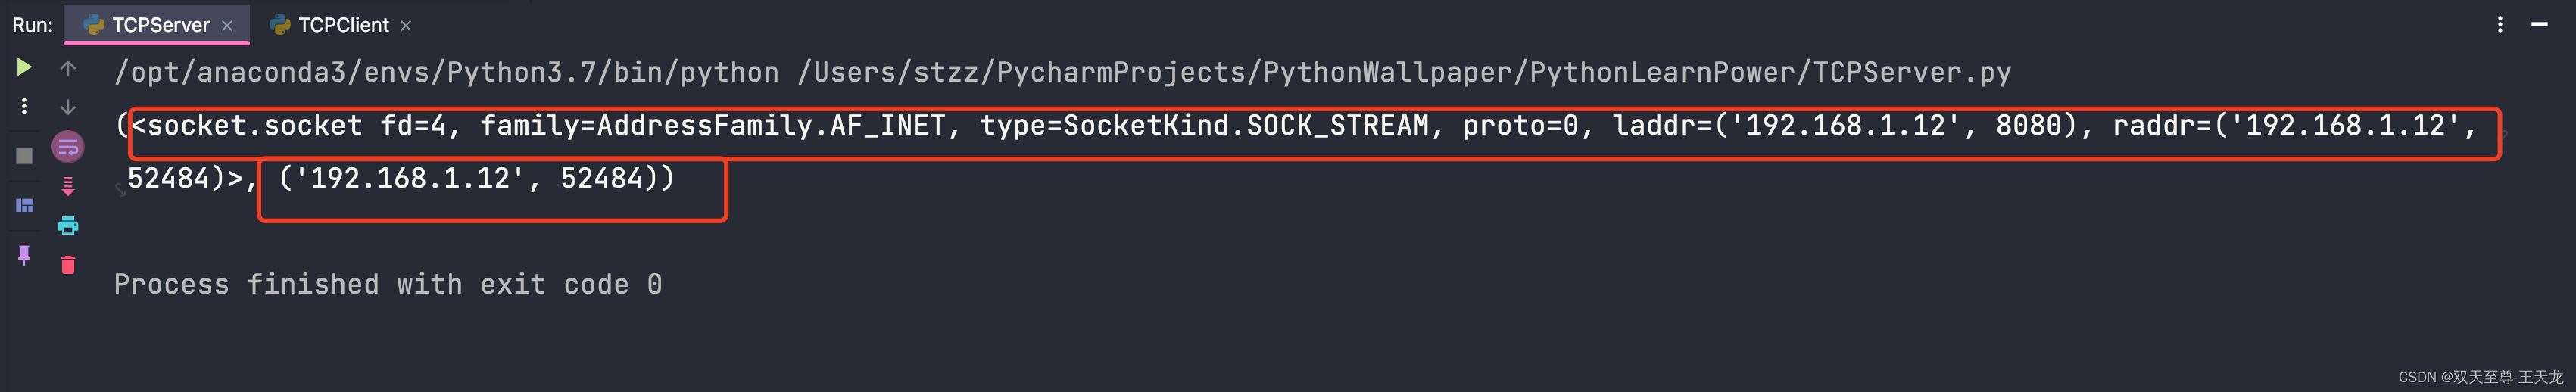
Task: Open Restore Layout icon in run sidebar
Action: pyautogui.click(x=24, y=205)
